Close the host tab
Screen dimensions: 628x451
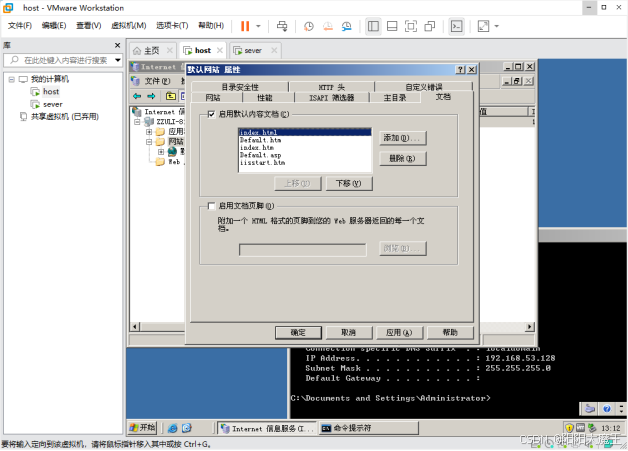click(219, 50)
